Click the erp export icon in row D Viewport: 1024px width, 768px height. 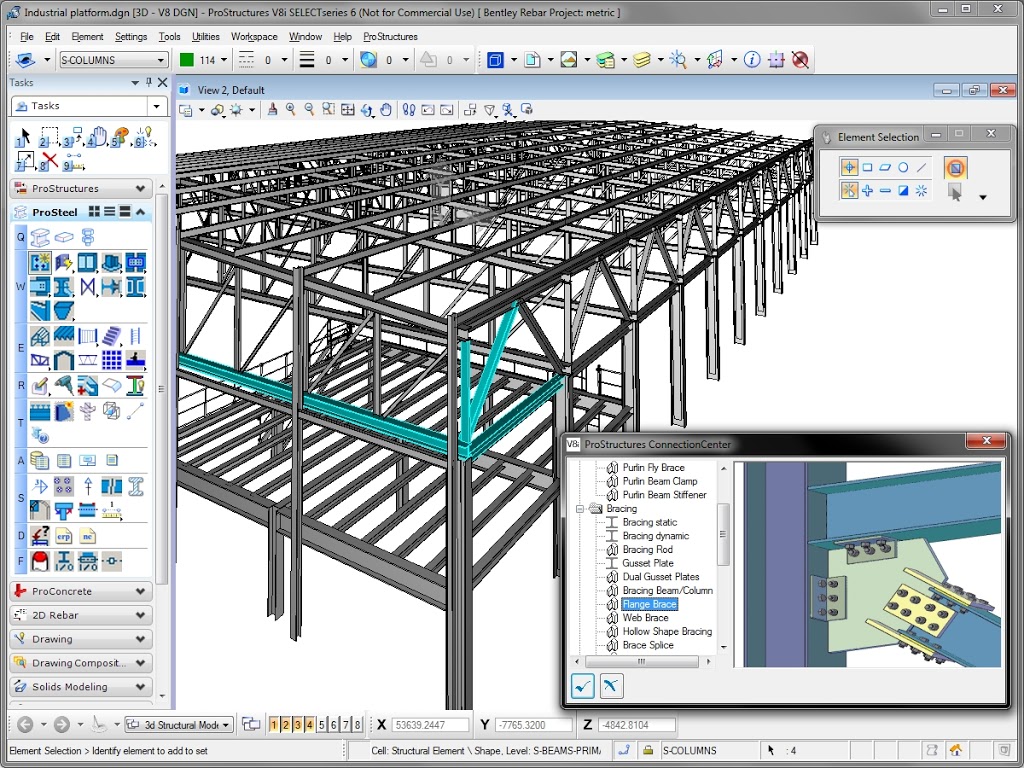(x=63, y=536)
